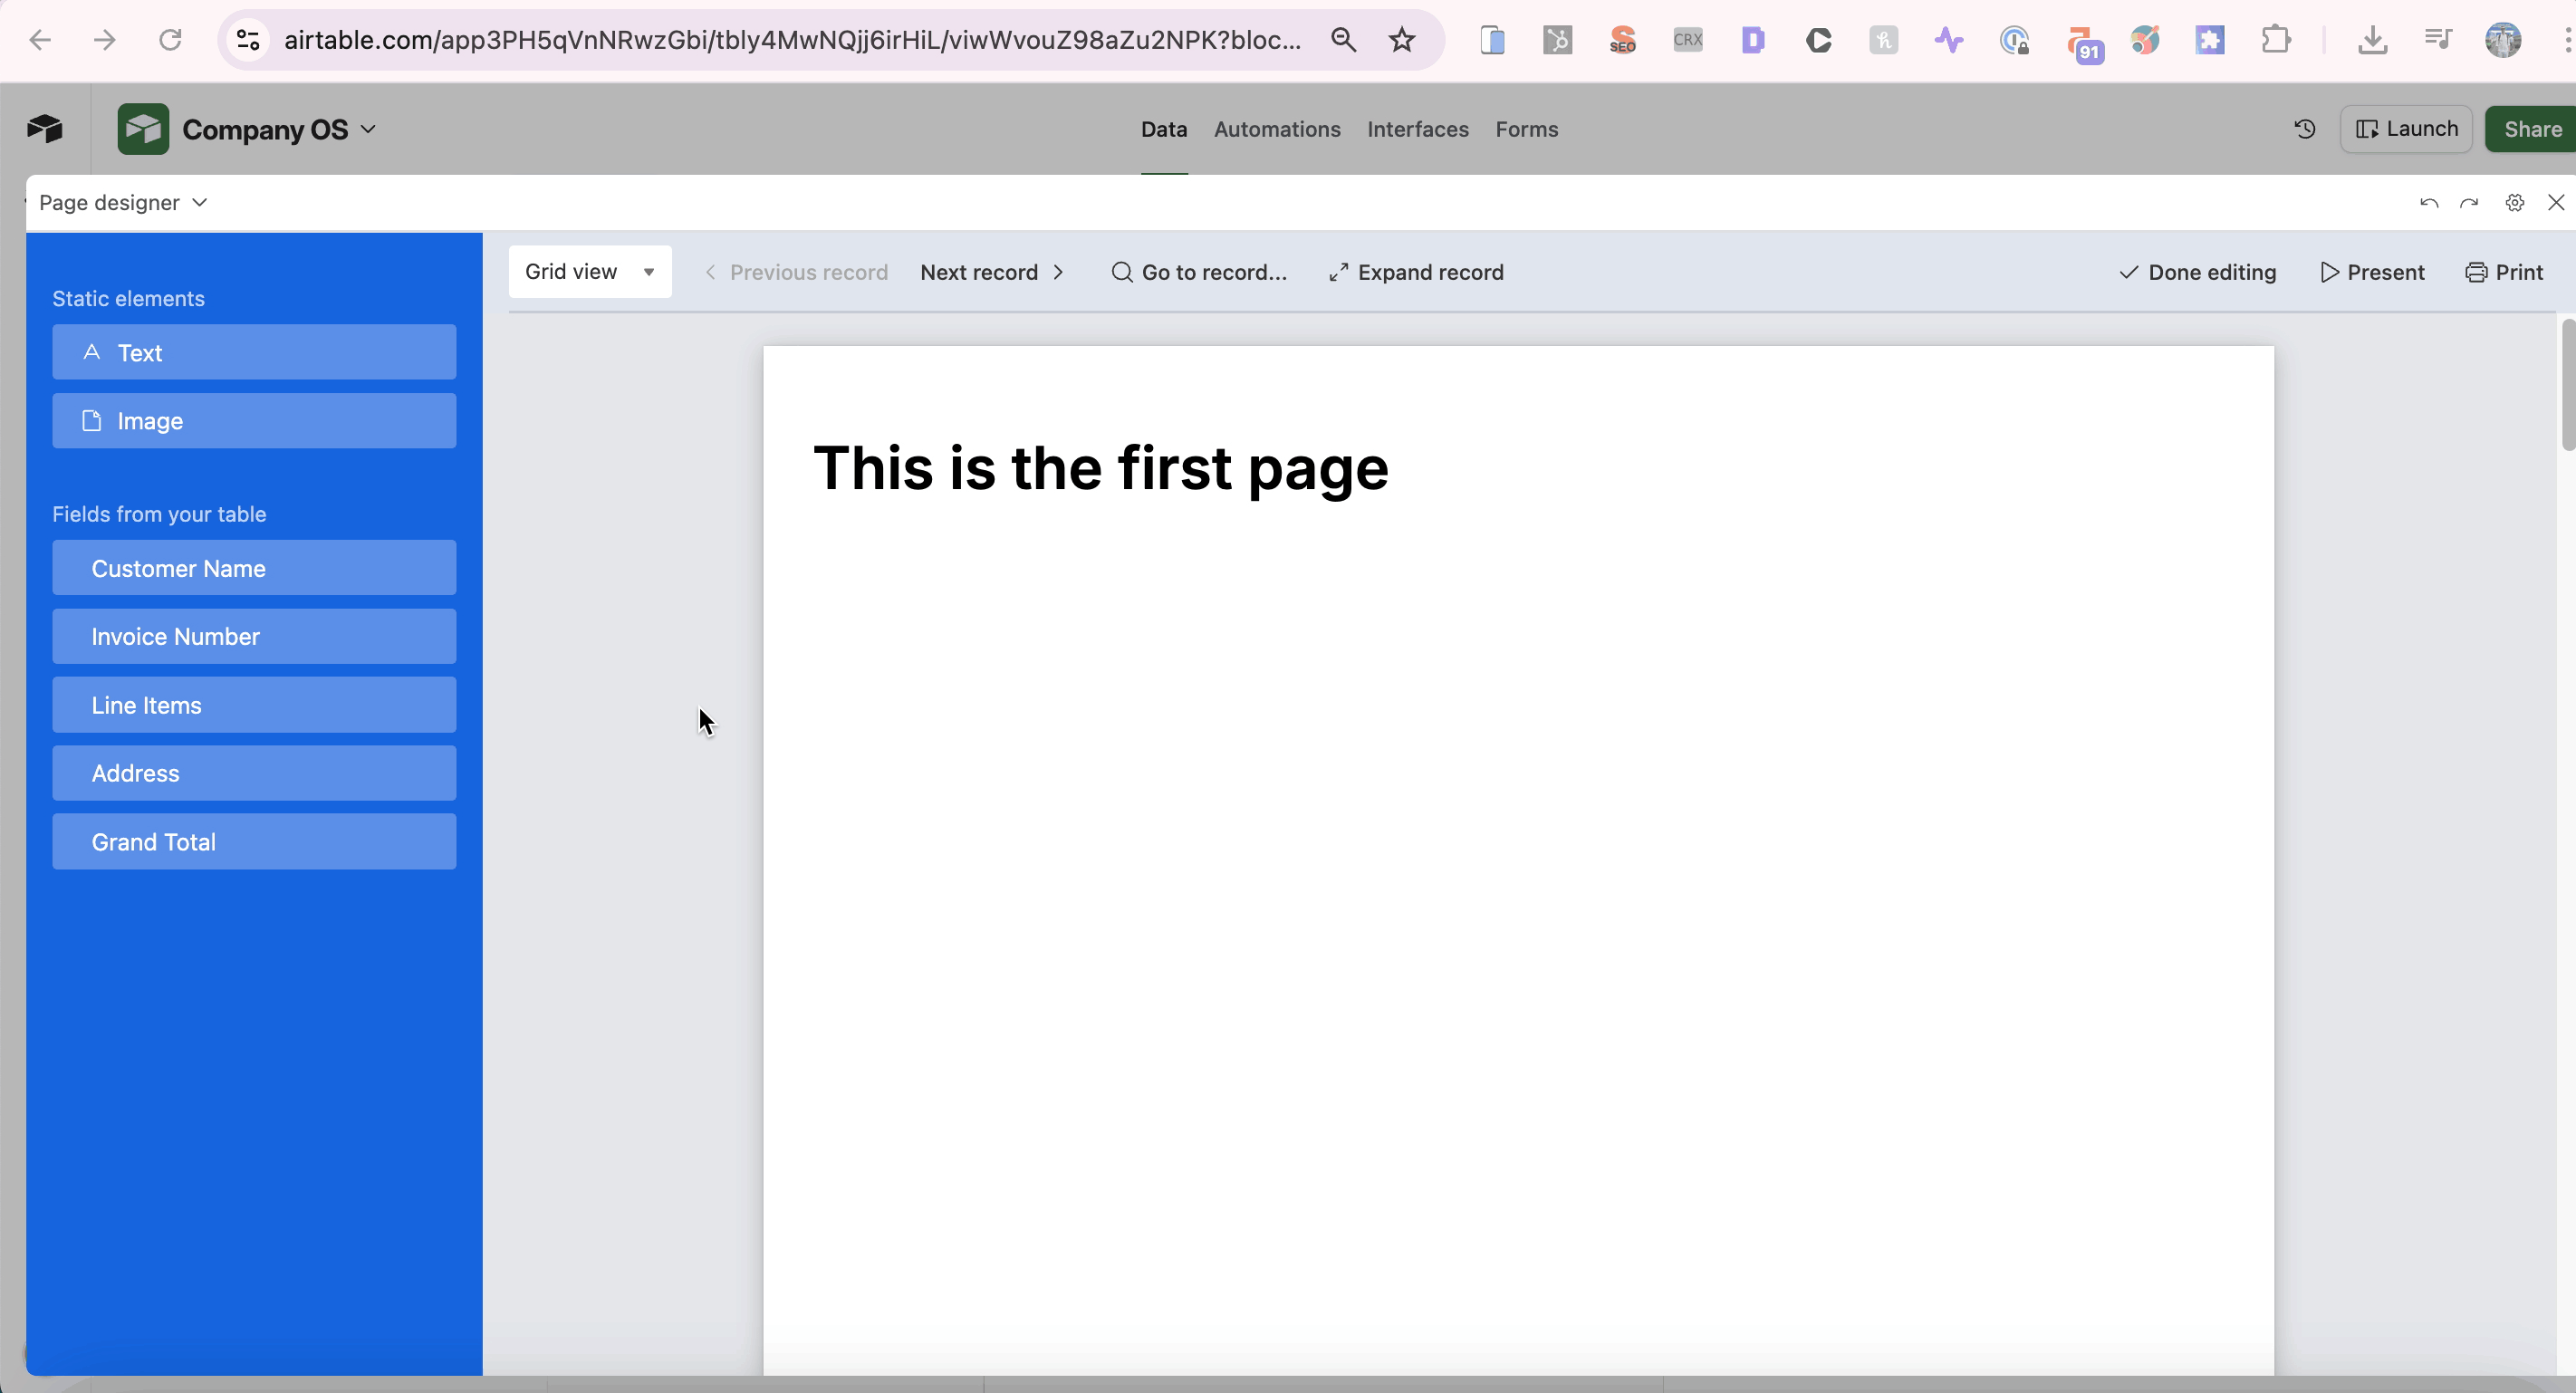Open the Print option
Viewport: 2576px width, 1393px height.
2505,272
